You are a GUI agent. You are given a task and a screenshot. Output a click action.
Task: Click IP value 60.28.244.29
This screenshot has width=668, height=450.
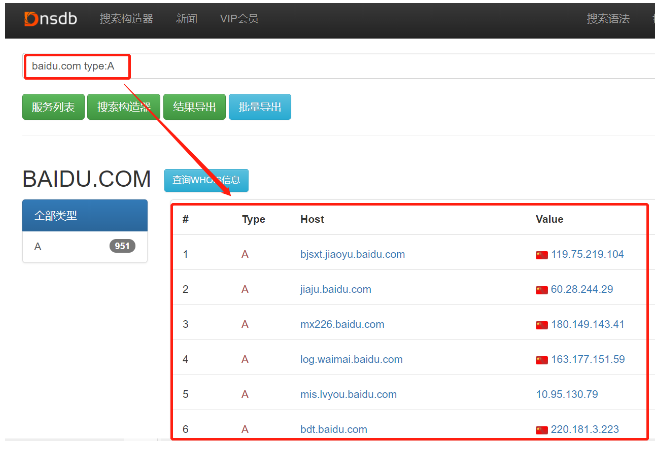coord(582,289)
